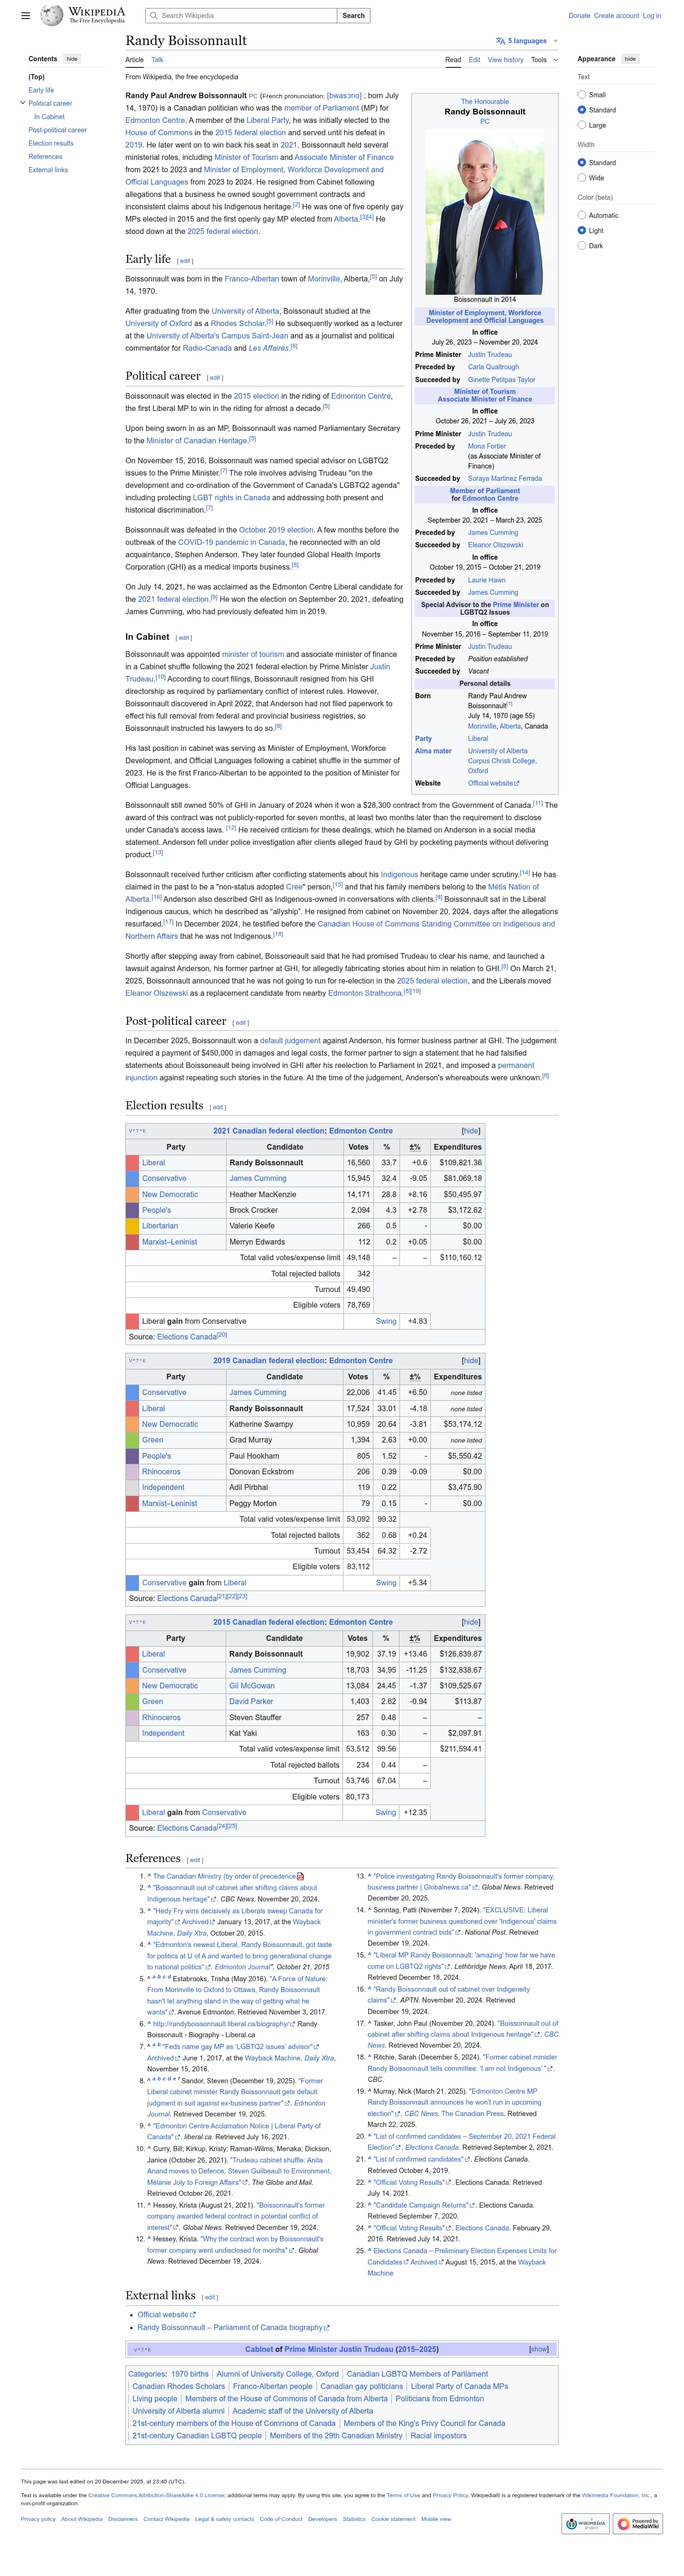Edit the Political career section
684x2576 pixels.
215,378
